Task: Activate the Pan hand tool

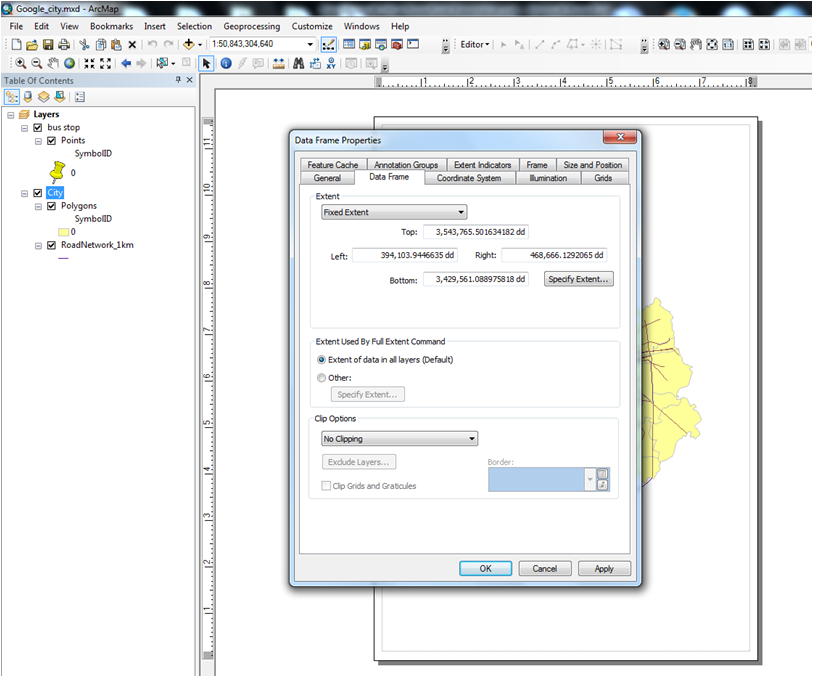Action: tap(53, 63)
